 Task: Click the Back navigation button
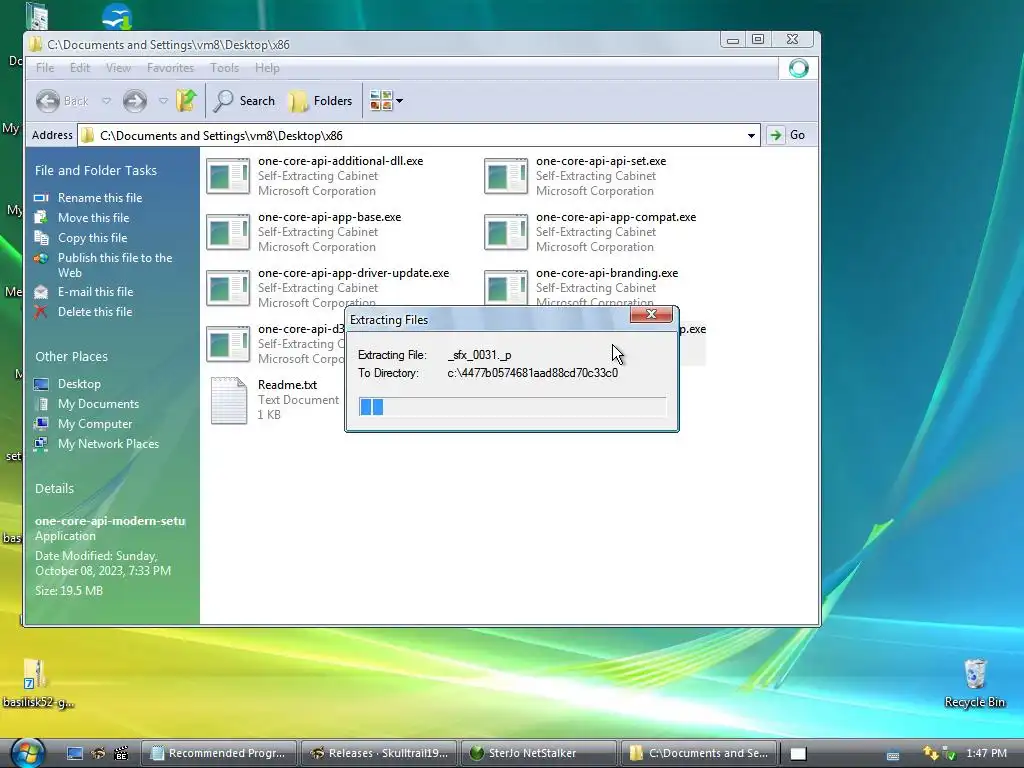[x=62, y=101]
